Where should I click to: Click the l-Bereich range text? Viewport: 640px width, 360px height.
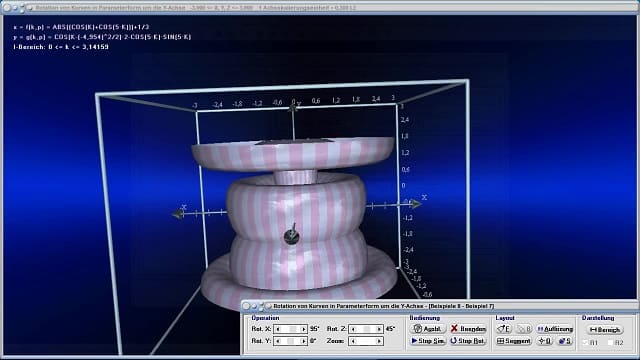point(61,47)
